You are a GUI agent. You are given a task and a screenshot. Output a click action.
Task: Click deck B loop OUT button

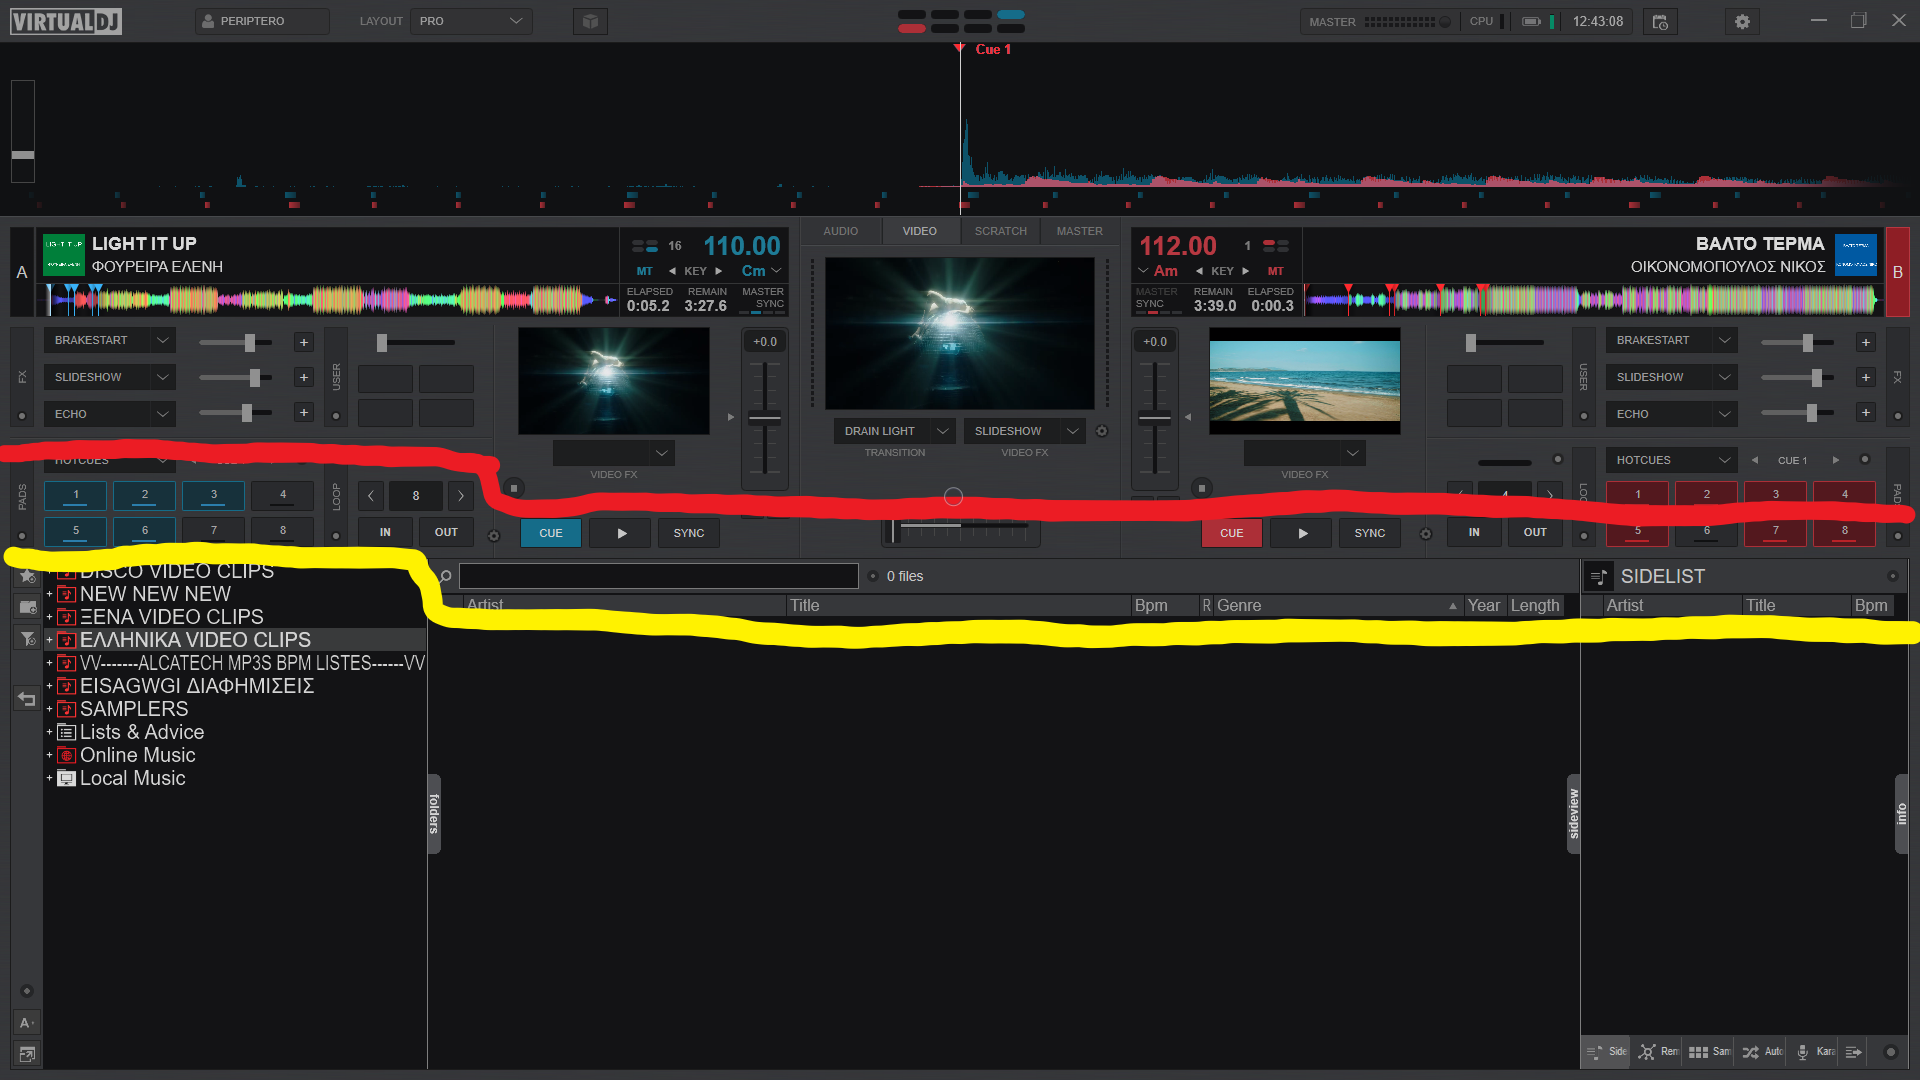pos(1535,532)
